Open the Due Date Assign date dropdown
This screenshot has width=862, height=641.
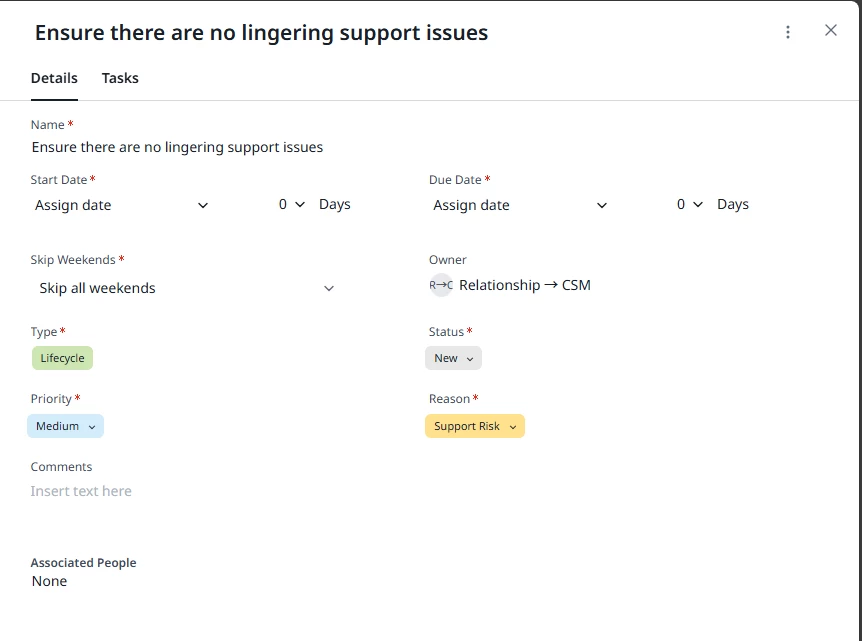(520, 205)
